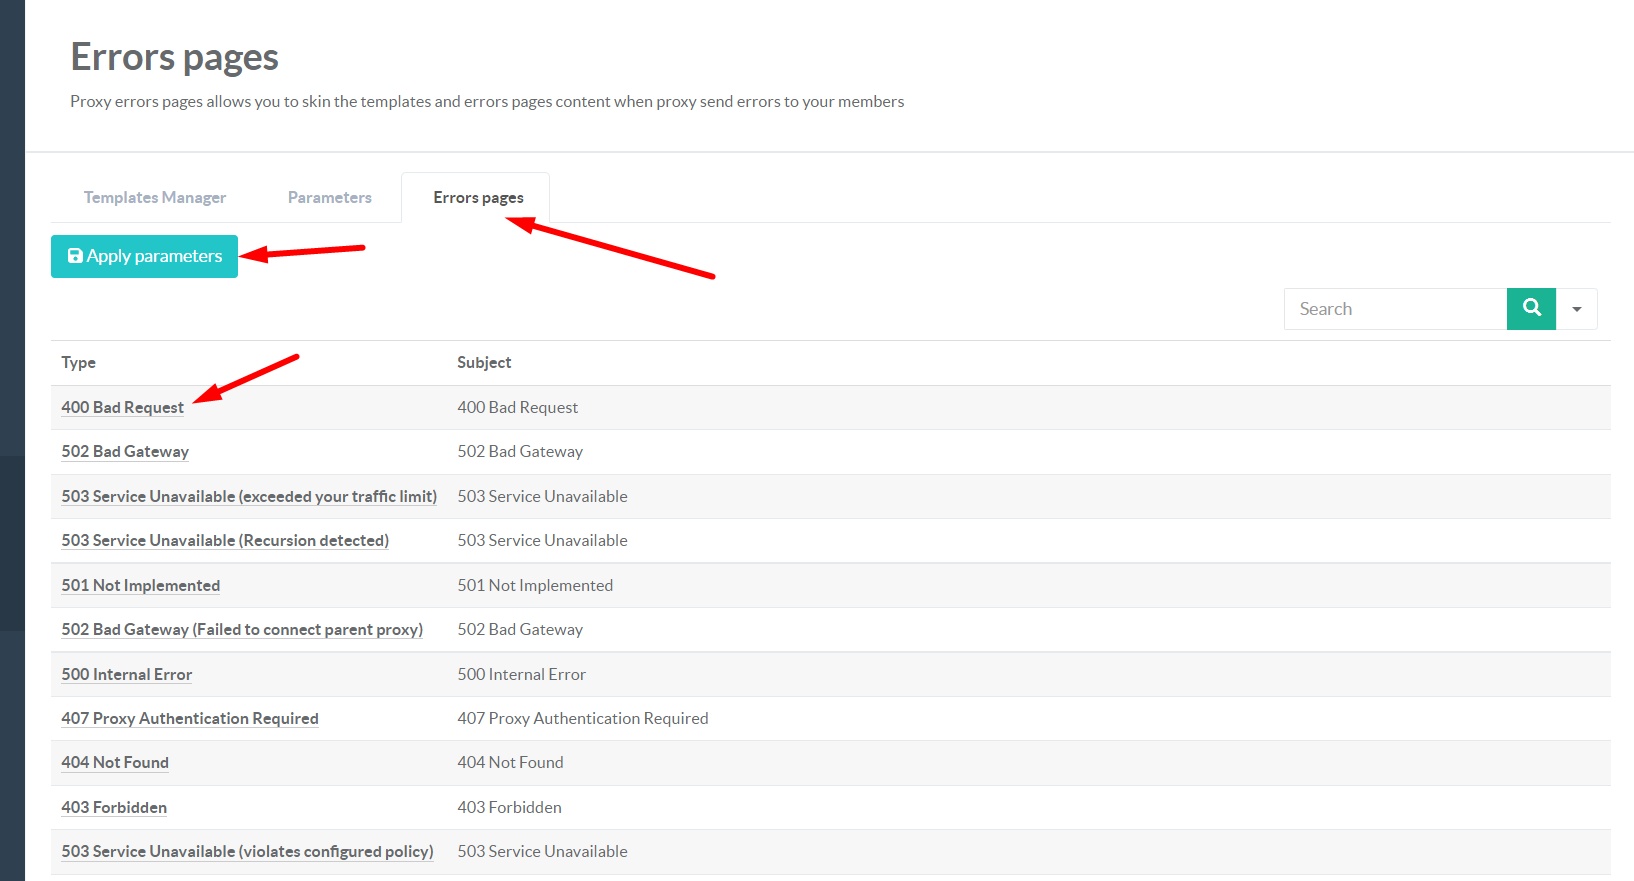Click the magnifying glass search button
The width and height of the screenshot is (1634, 881).
1531,309
